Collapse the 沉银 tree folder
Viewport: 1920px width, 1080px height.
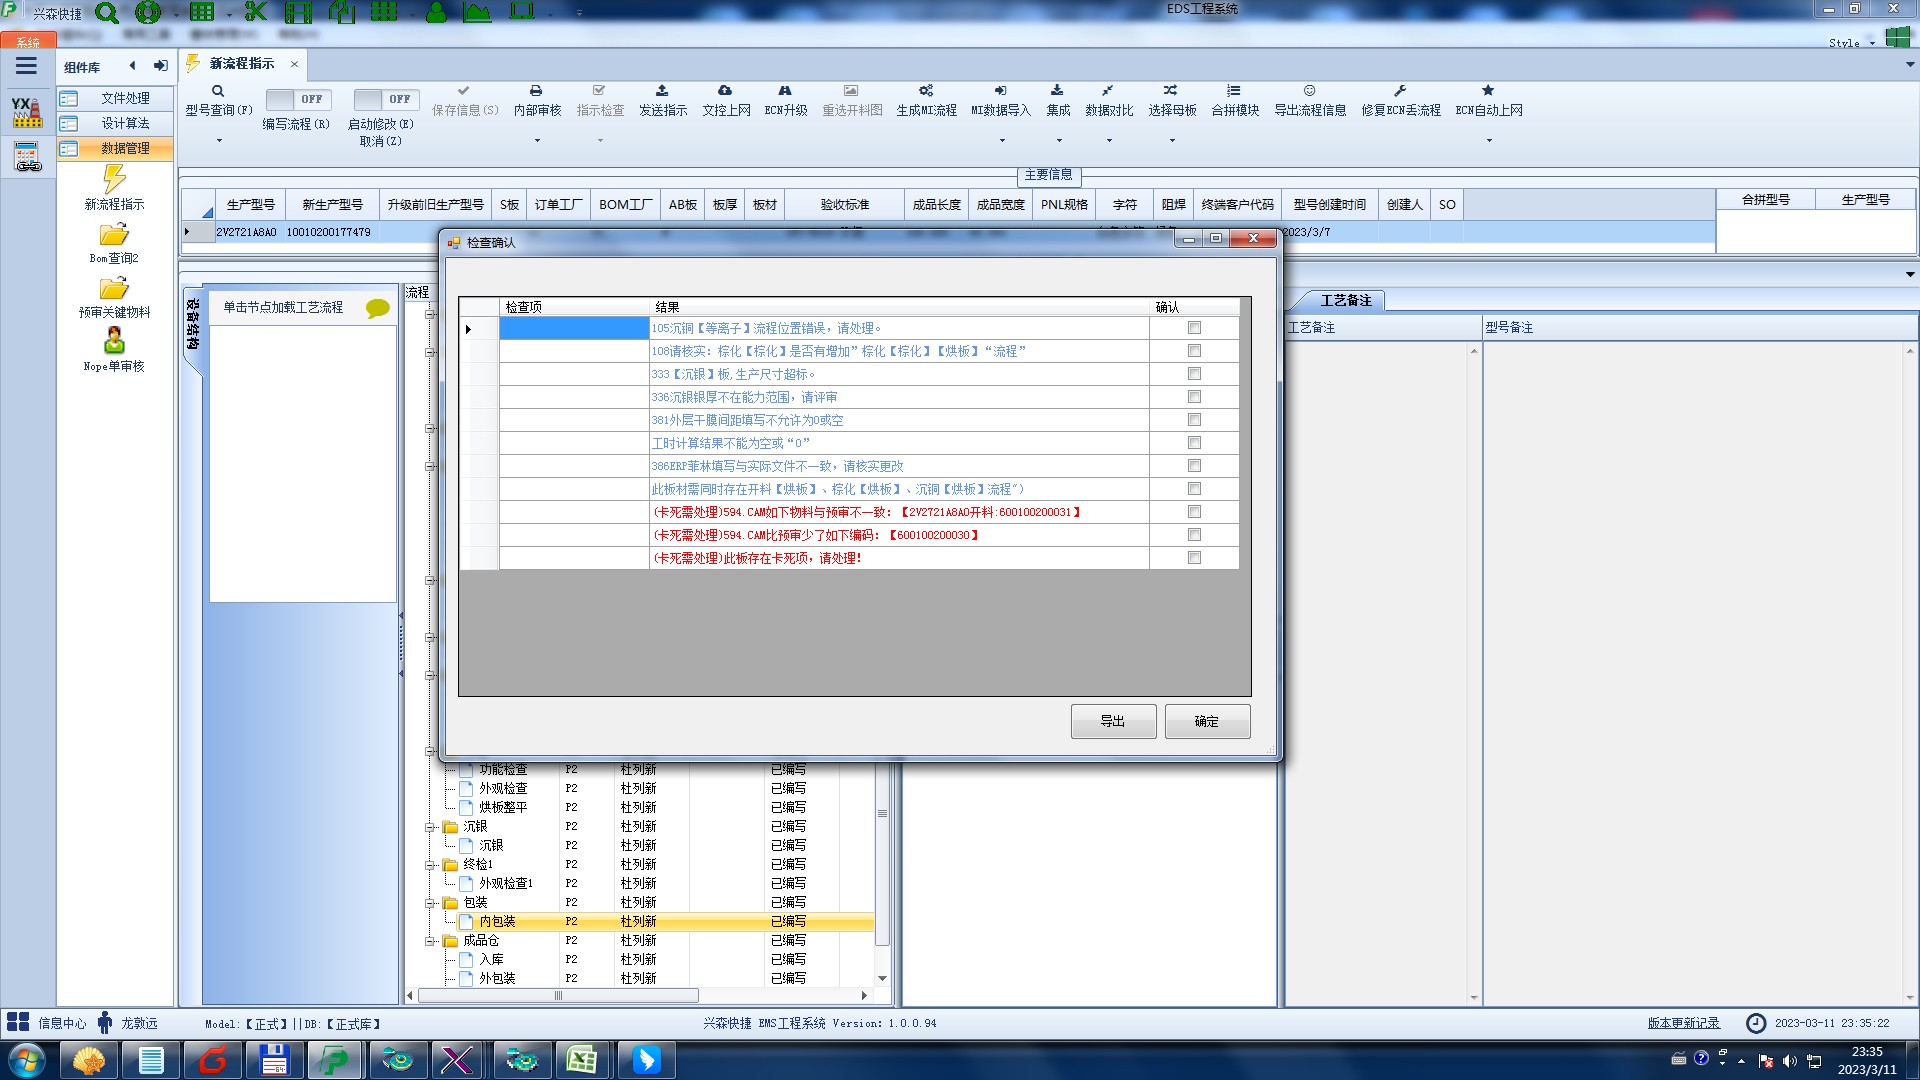click(x=430, y=827)
